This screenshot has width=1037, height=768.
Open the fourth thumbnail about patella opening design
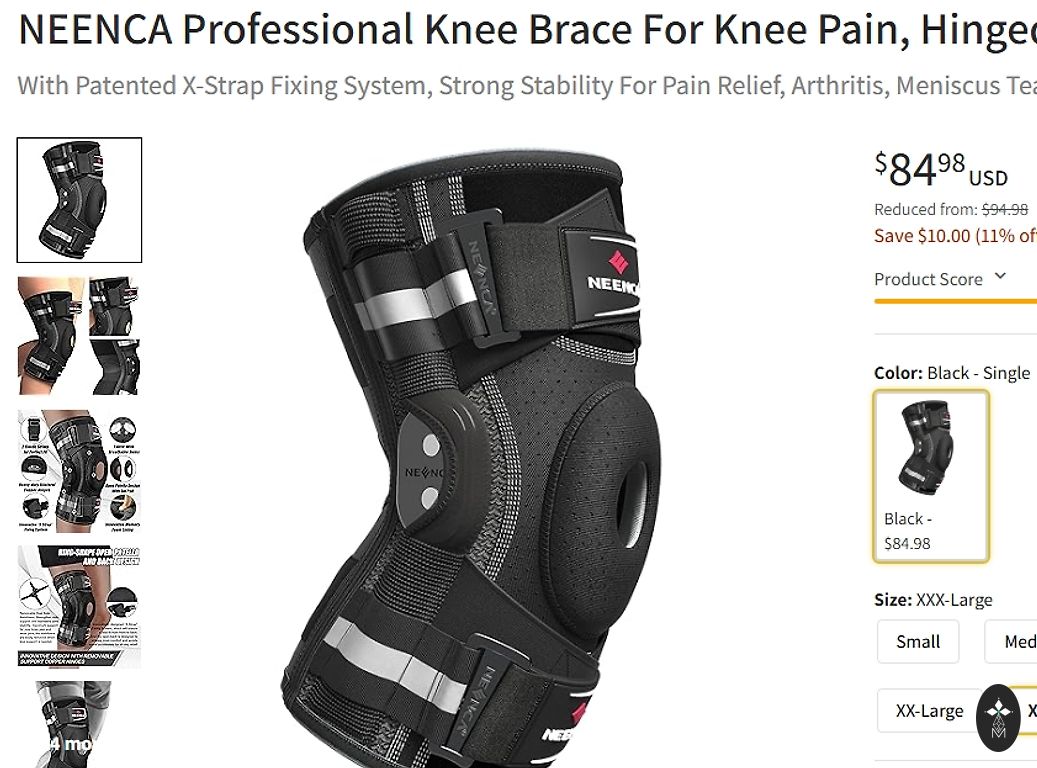point(79,606)
